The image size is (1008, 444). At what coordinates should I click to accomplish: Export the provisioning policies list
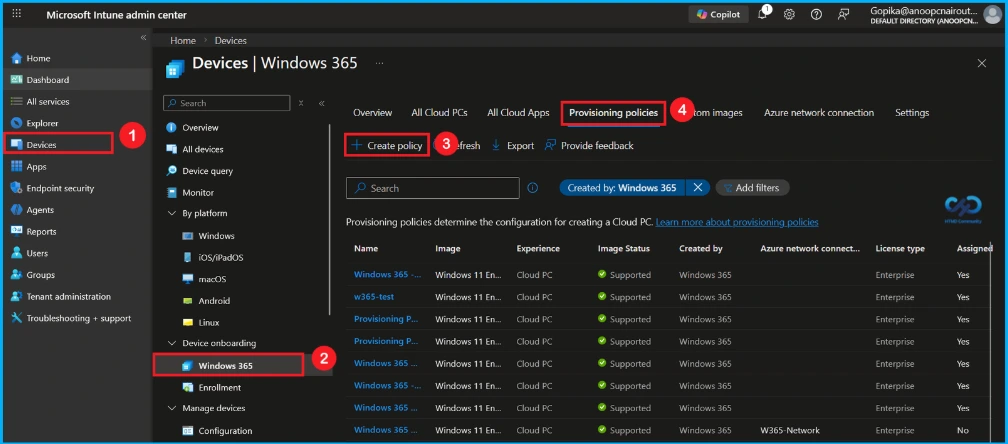pyautogui.click(x=513, y=146)
